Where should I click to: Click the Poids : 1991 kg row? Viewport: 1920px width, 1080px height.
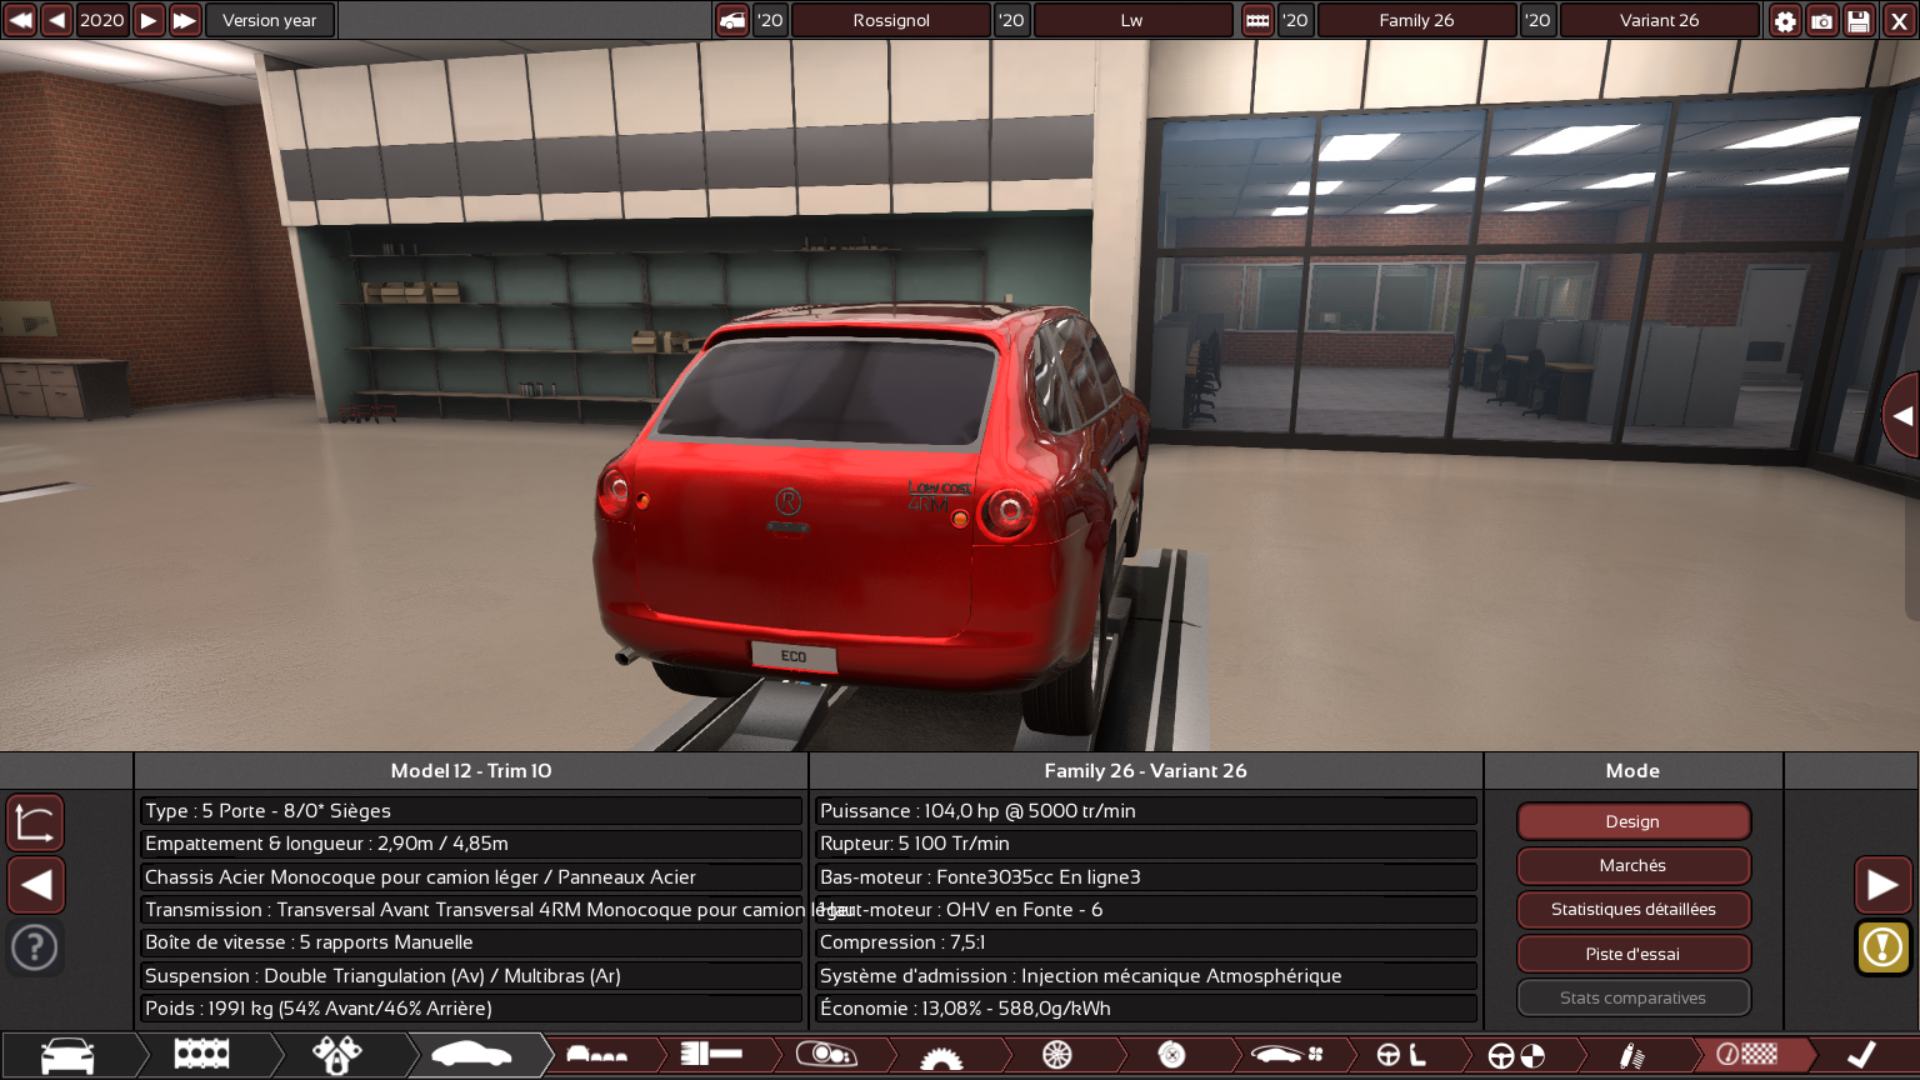[471, 1009]
